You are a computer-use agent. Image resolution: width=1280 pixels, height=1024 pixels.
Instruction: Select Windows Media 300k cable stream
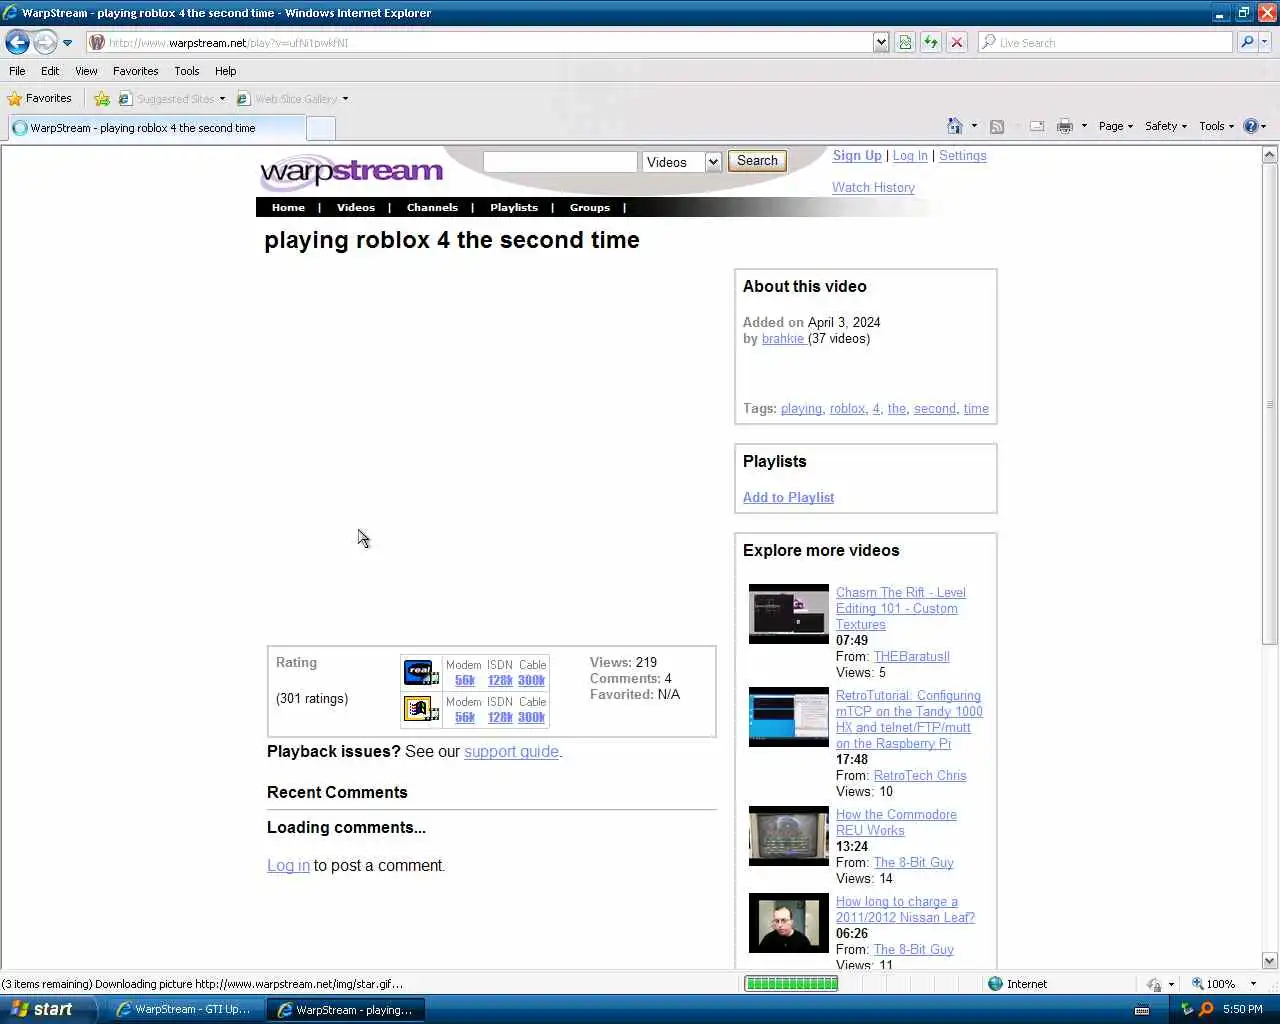click(531, 718)
